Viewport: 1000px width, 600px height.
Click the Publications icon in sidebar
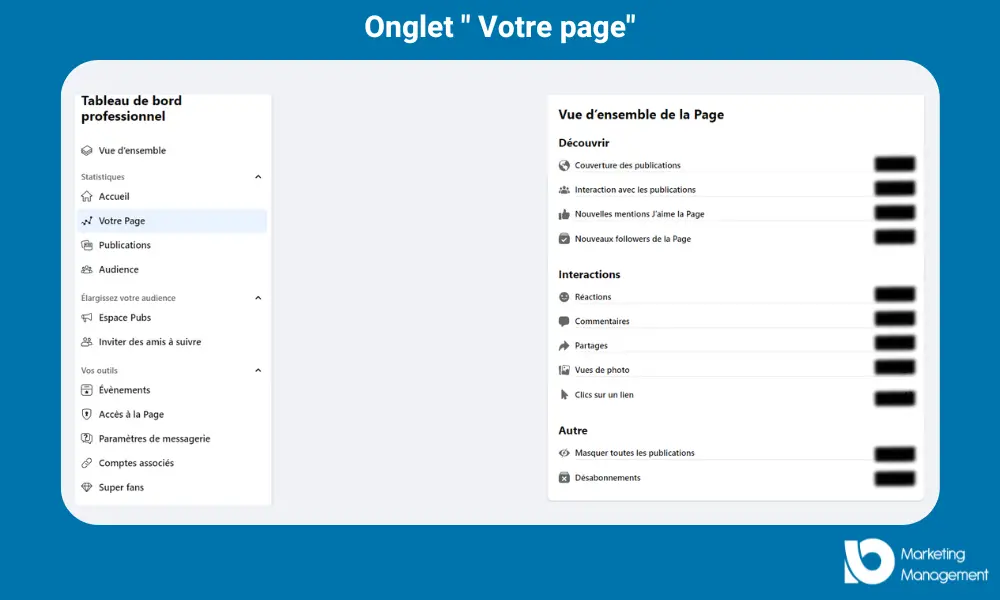pyautogui.click(x=87, y=245)
